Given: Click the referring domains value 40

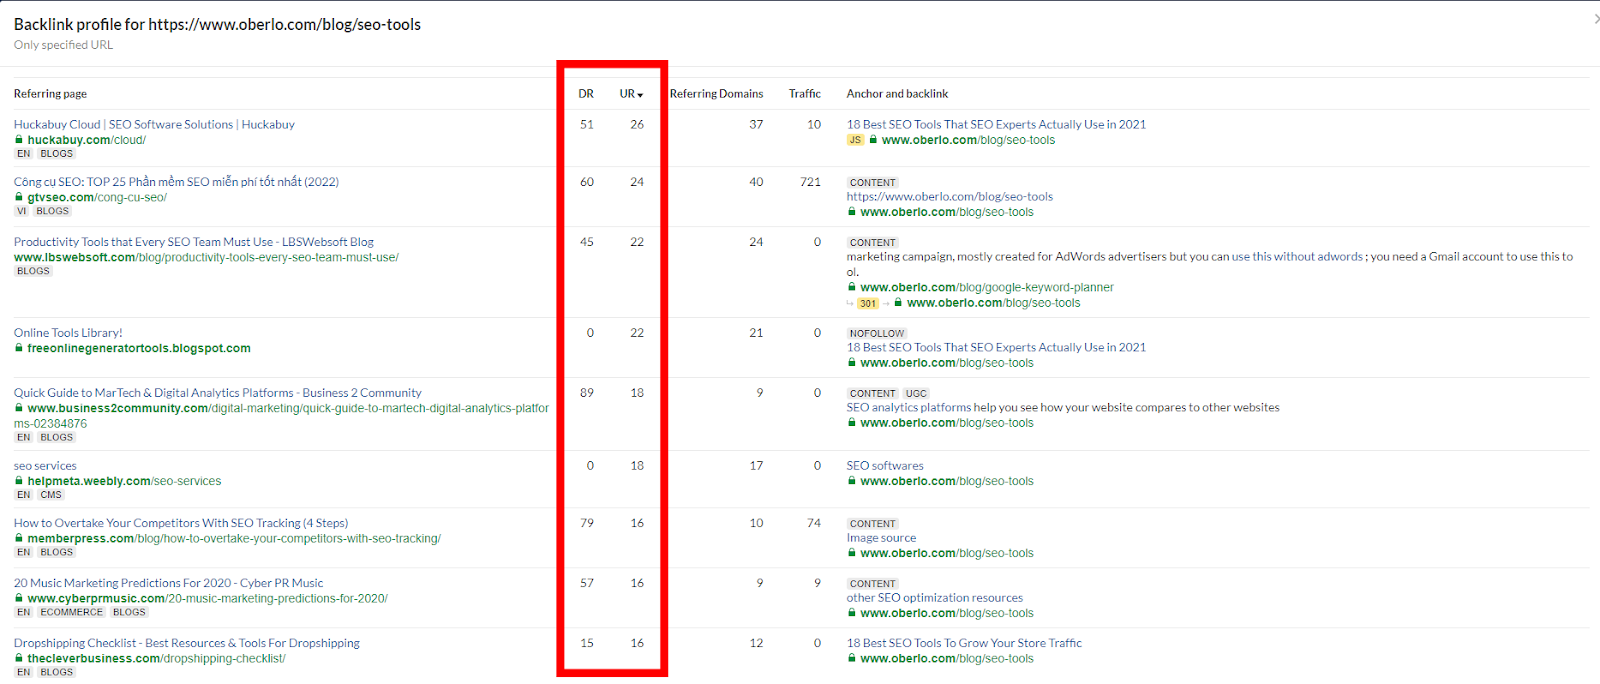Looking at the screenshot, I should click(756, 182).
